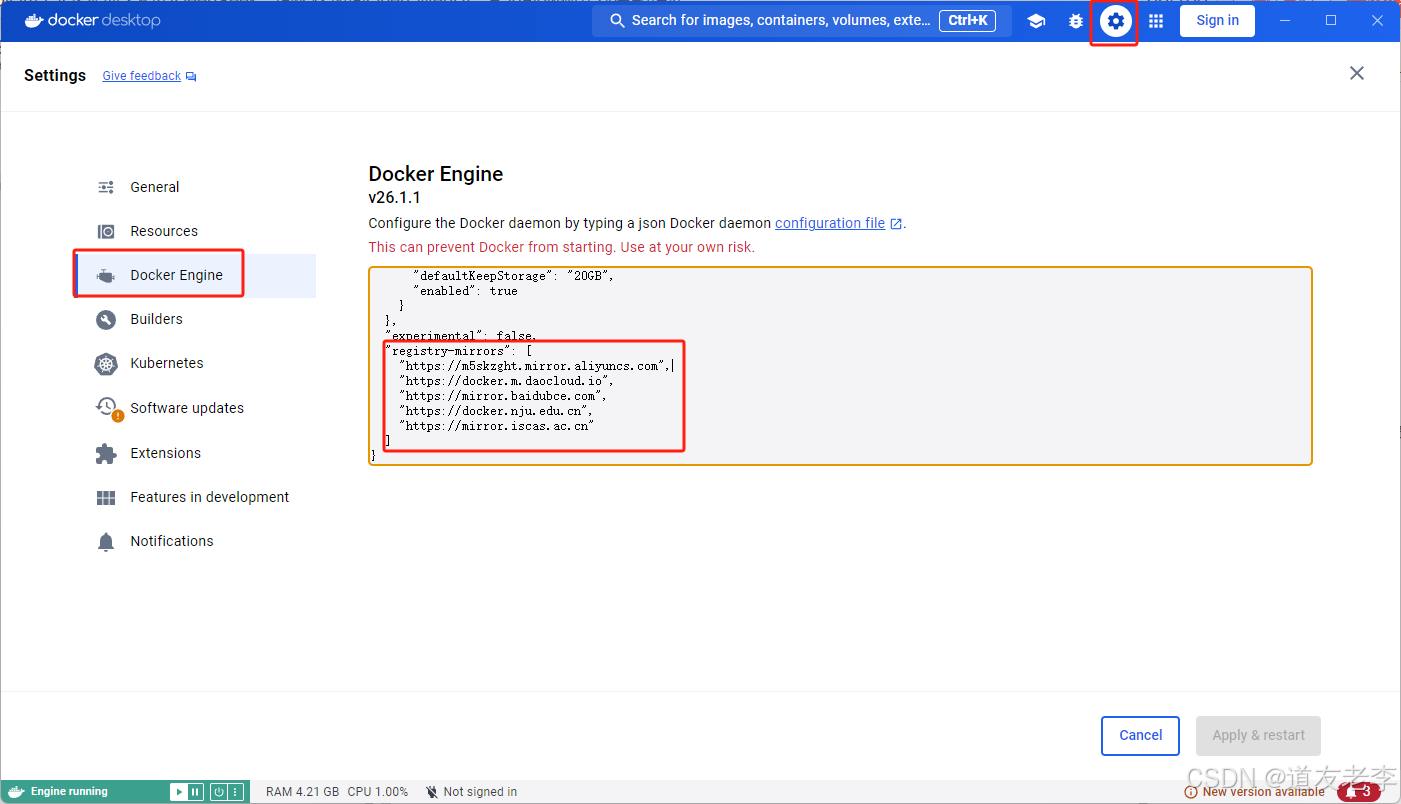Click the "registry-mirrors" key in the JSON

(x=449, y=351)
